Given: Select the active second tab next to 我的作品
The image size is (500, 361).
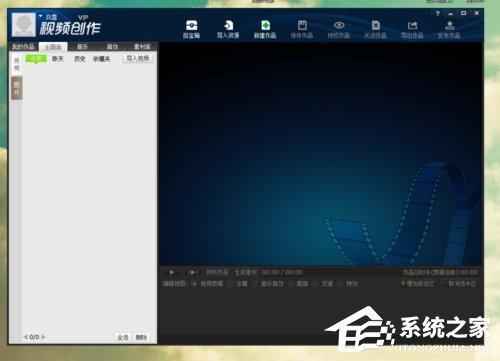Looking at the screenshot, I should pos(53,47).
